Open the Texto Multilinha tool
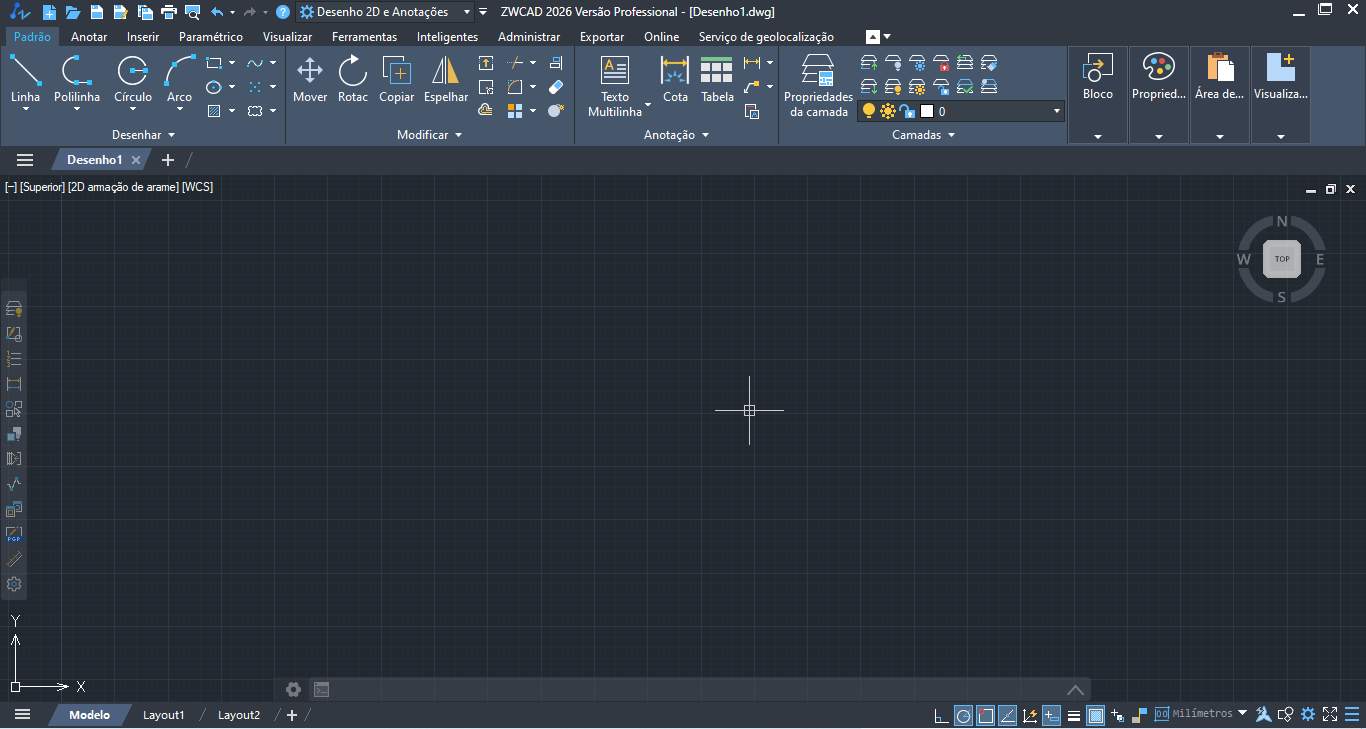 pyautogui.click(x=614, y=72)
